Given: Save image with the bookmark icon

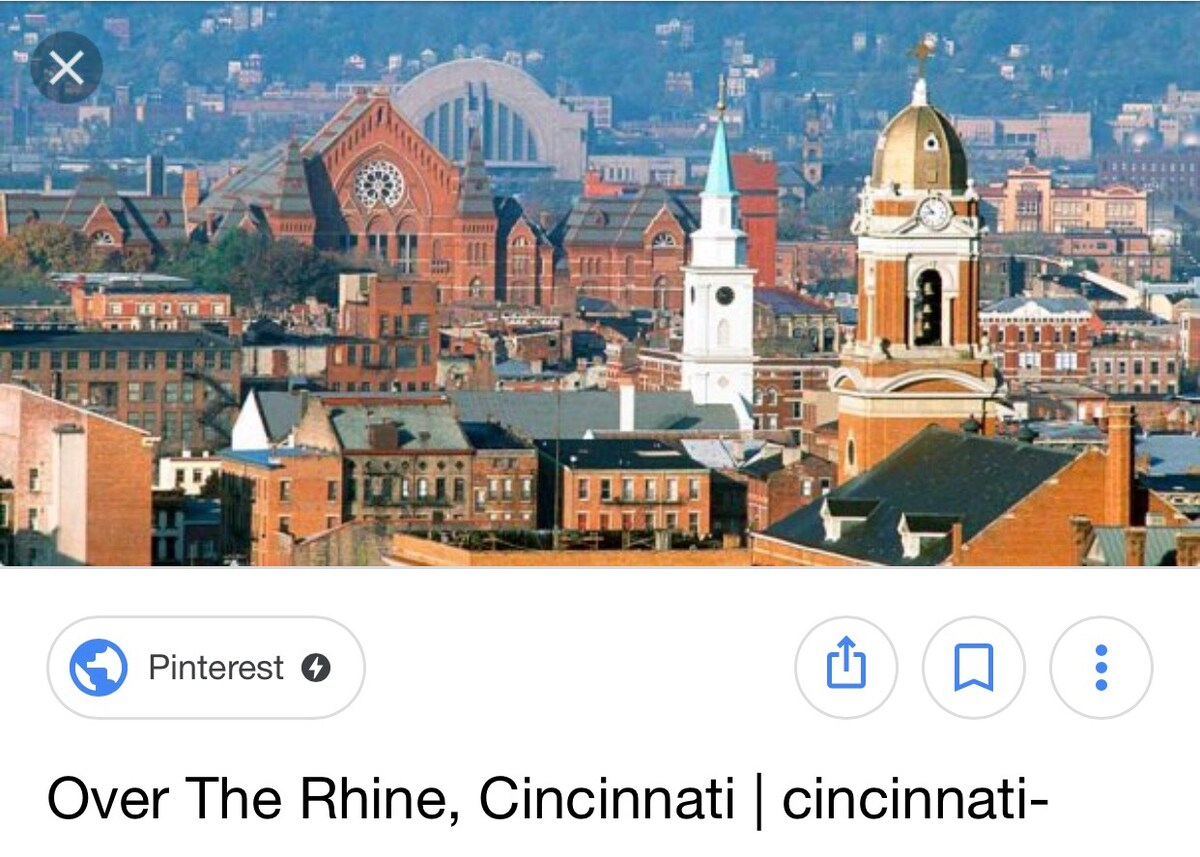Looking at the screenshot, I should click(x=973, y=666).
